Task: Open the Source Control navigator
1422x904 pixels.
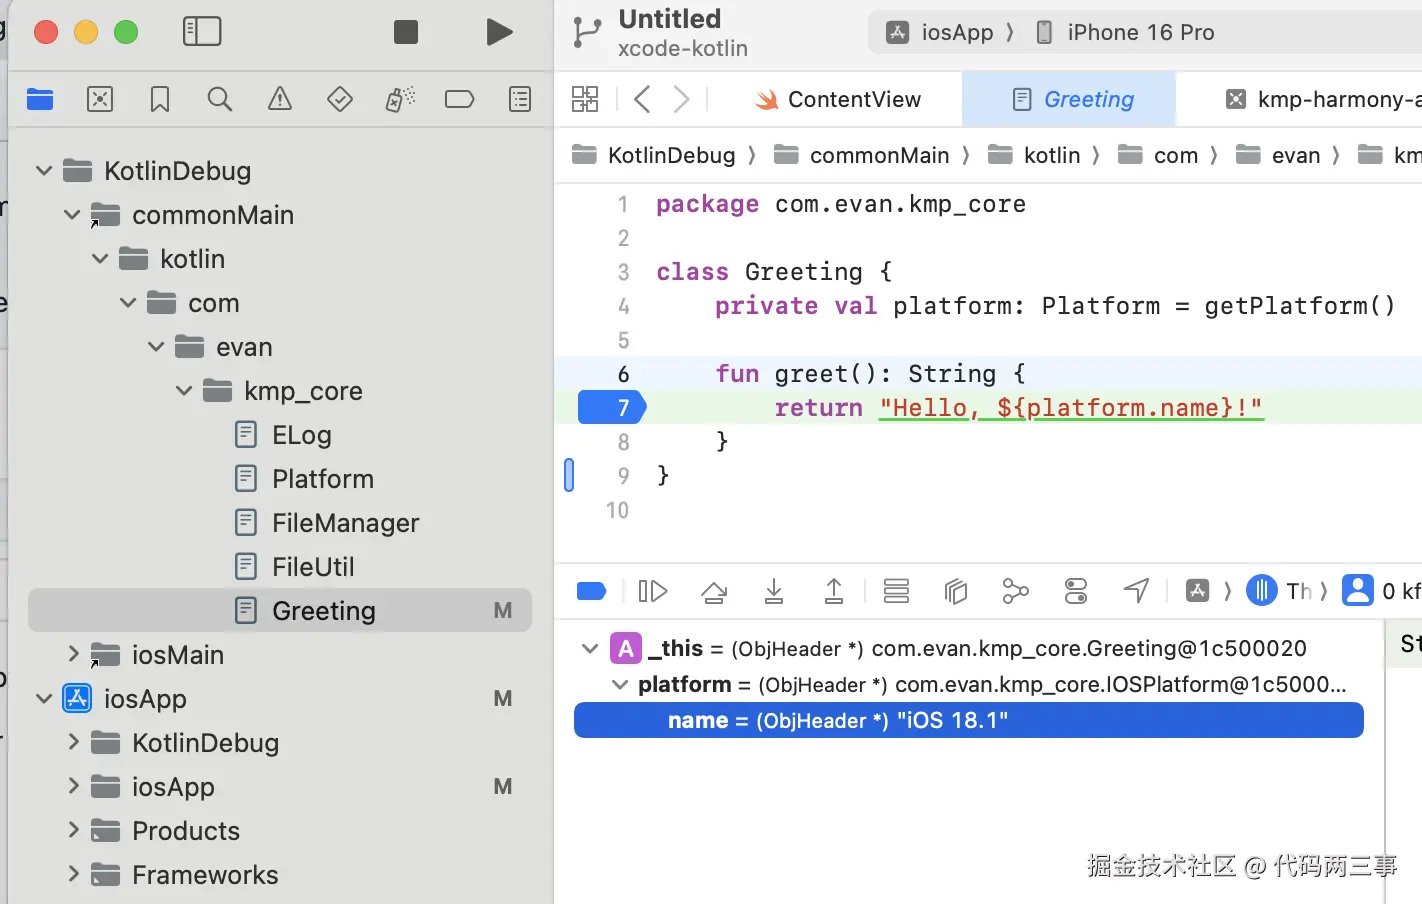Action: 100,99
